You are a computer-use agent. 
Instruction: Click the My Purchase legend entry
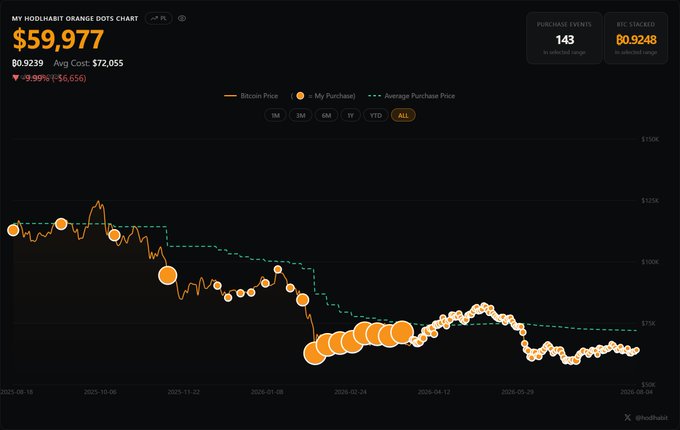323,96
